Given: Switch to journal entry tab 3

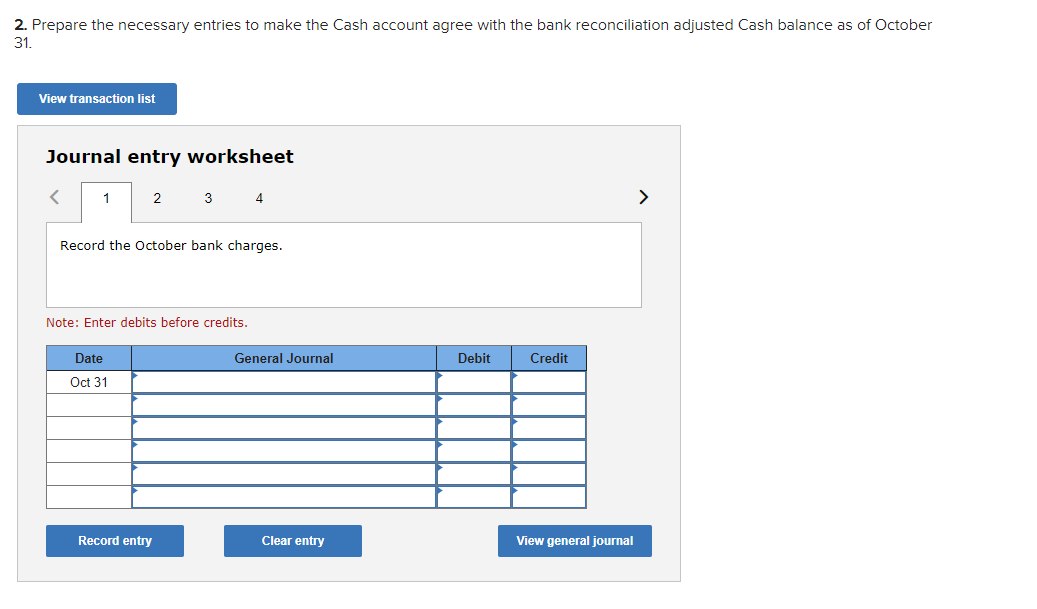Looking at the screenshot, I should tap(208, 199).
